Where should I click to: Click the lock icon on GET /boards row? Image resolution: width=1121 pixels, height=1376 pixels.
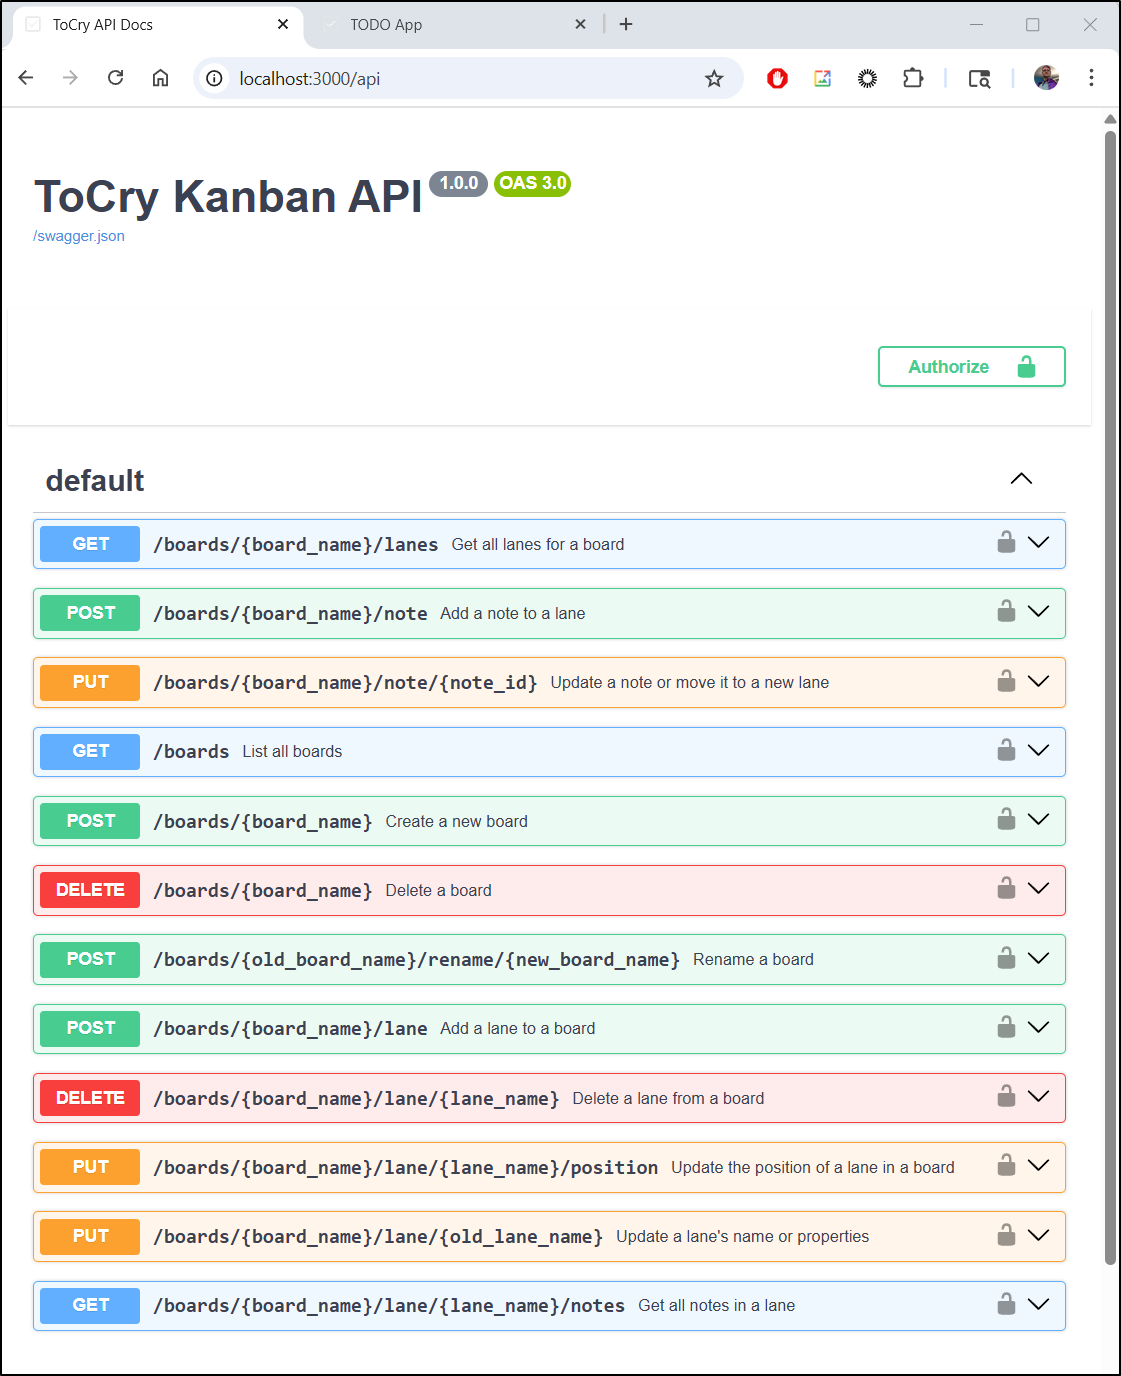point(1006,751)
